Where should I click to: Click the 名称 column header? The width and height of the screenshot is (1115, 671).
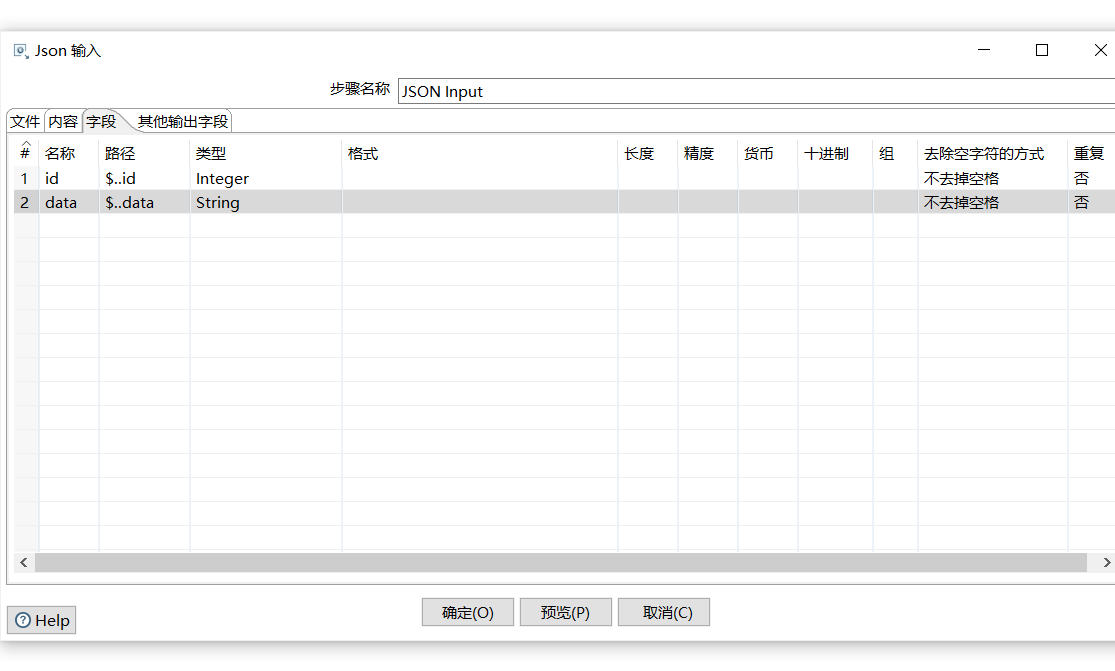(69, 153)
